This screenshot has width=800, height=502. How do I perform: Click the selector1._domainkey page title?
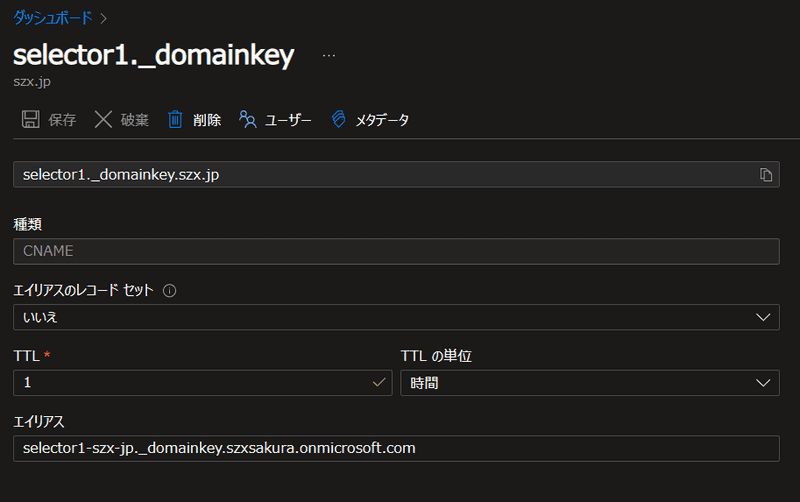click(x=153, y=56)
